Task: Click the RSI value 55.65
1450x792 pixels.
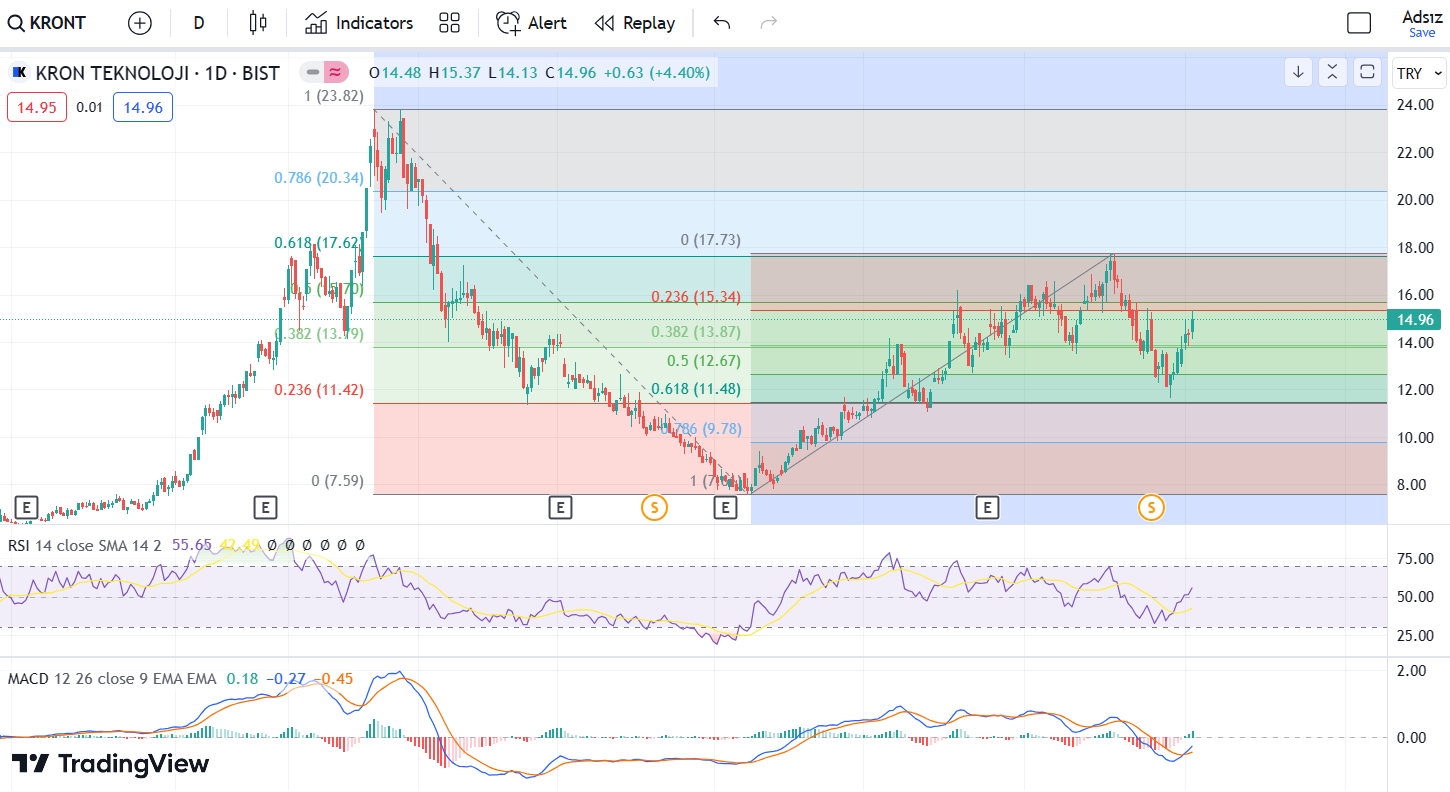Action: coord(192,545)
